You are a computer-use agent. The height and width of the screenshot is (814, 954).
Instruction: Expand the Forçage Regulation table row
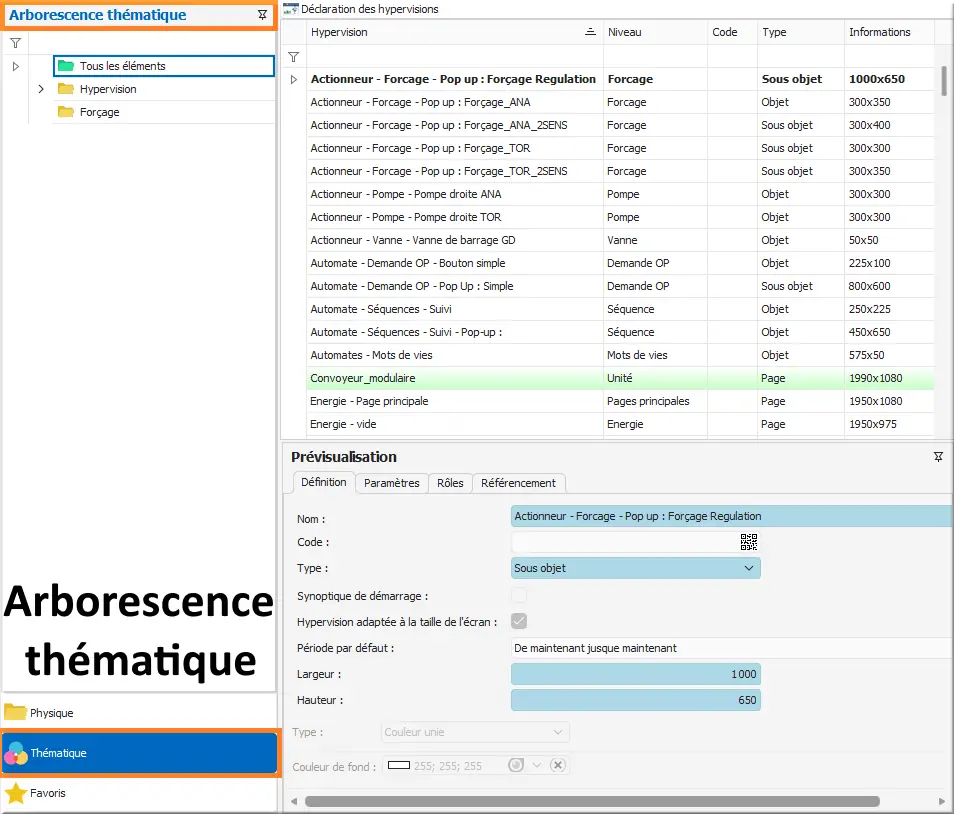click(x=293, y=80)
